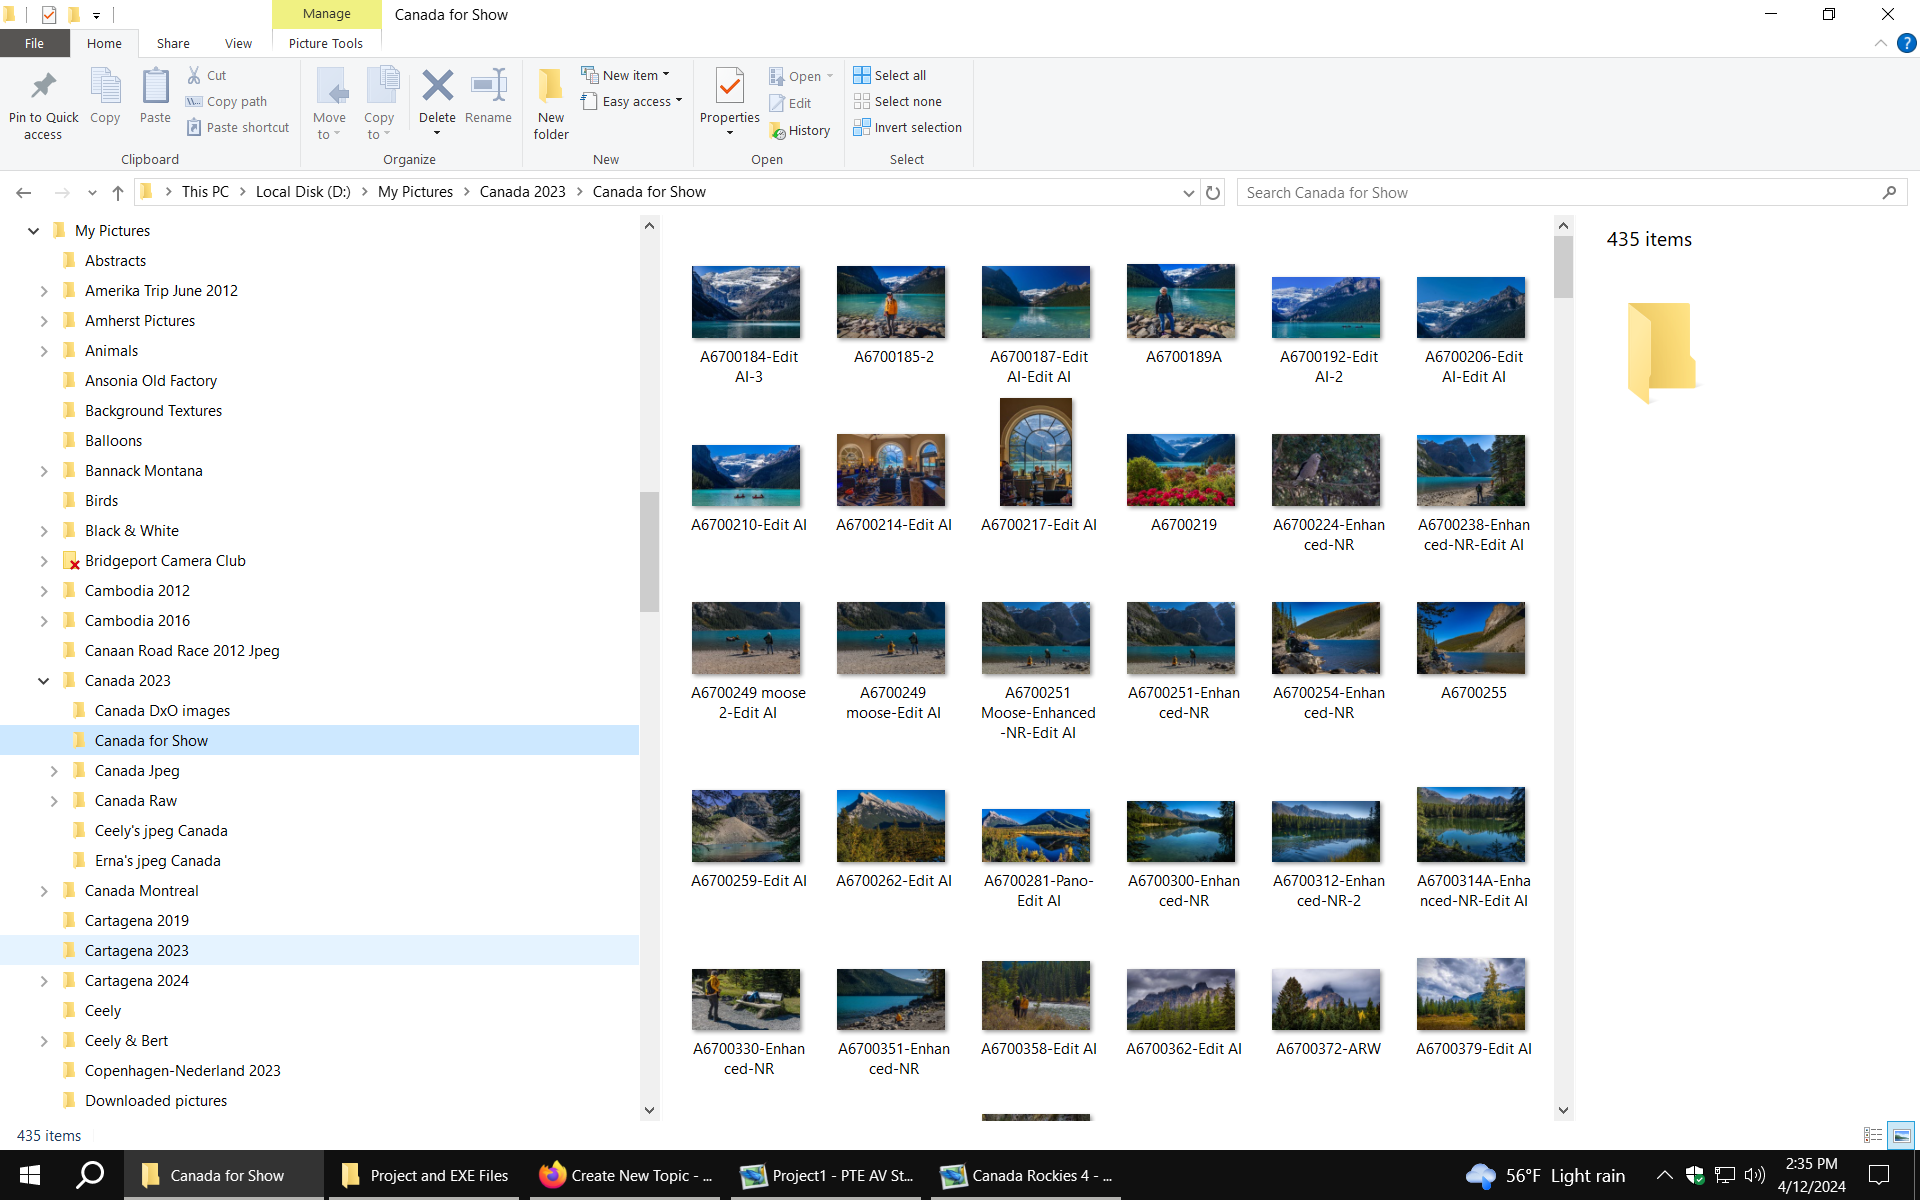
Task: Click Invert selection option
Action: click(908, 127)
